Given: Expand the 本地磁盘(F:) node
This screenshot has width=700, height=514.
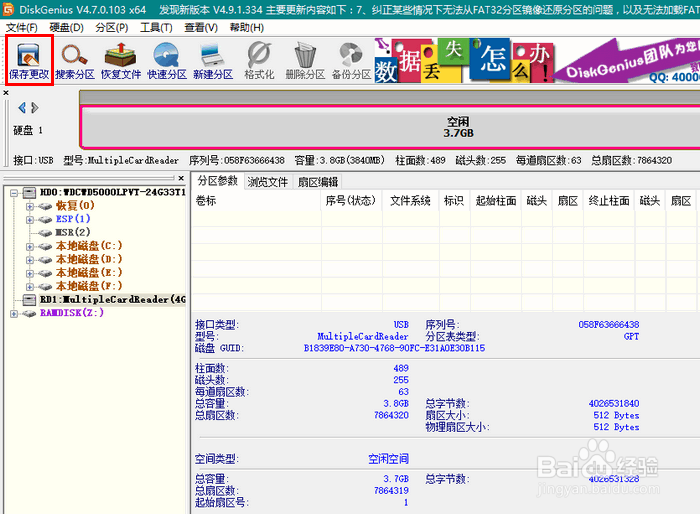Looking at the screenshot, I should 29,287.
